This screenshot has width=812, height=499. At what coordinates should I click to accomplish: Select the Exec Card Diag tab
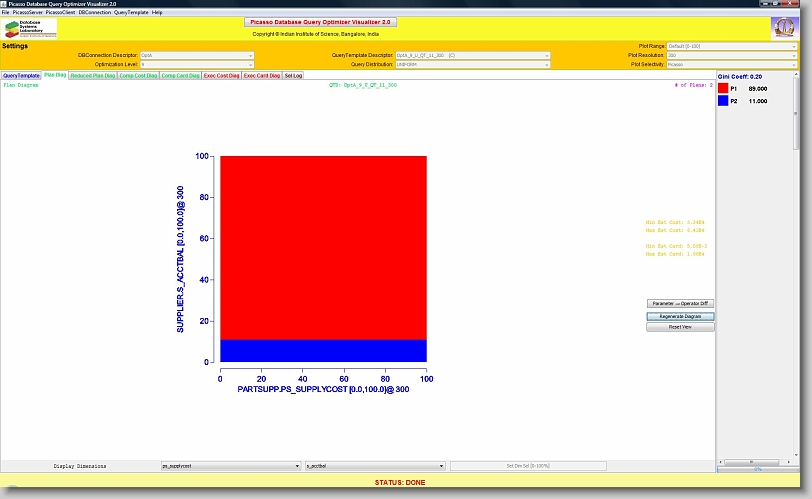pyautogui.click(x=262, y=76)
